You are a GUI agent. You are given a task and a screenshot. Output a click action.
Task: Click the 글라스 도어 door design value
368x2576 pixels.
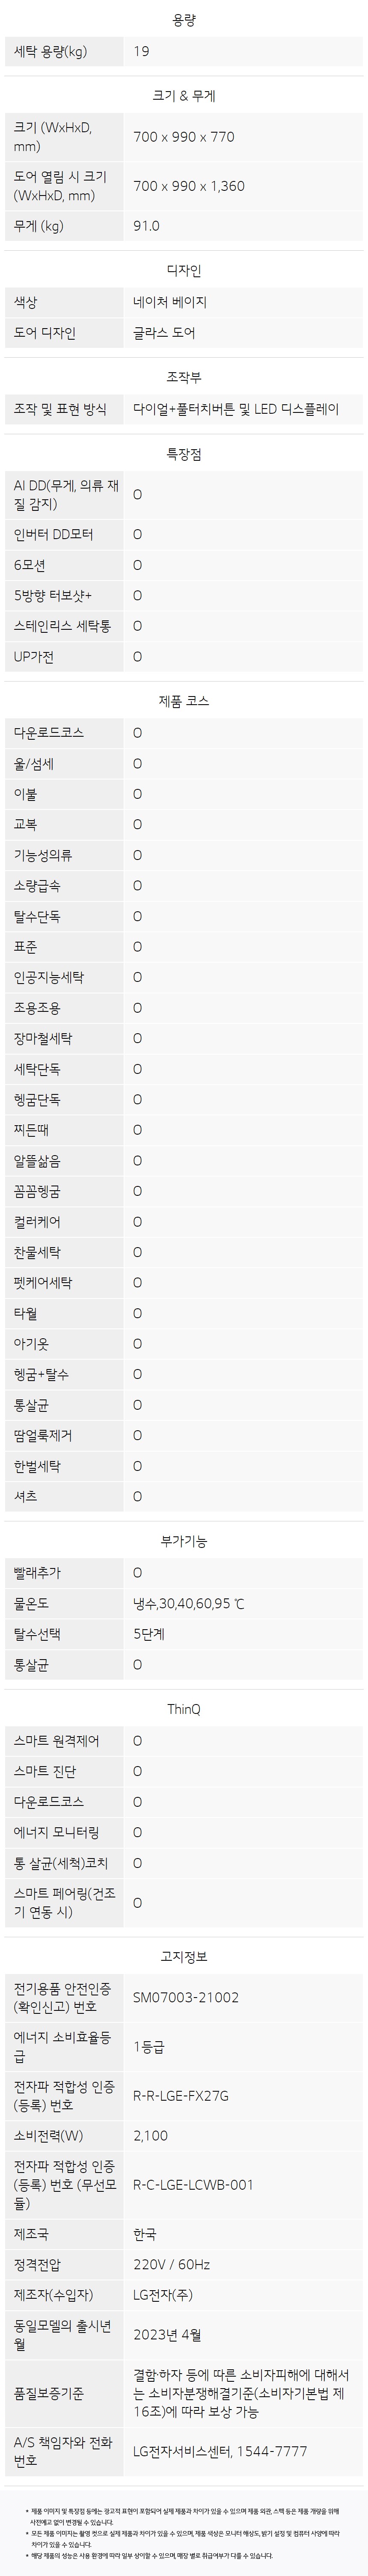coord(164,333)
